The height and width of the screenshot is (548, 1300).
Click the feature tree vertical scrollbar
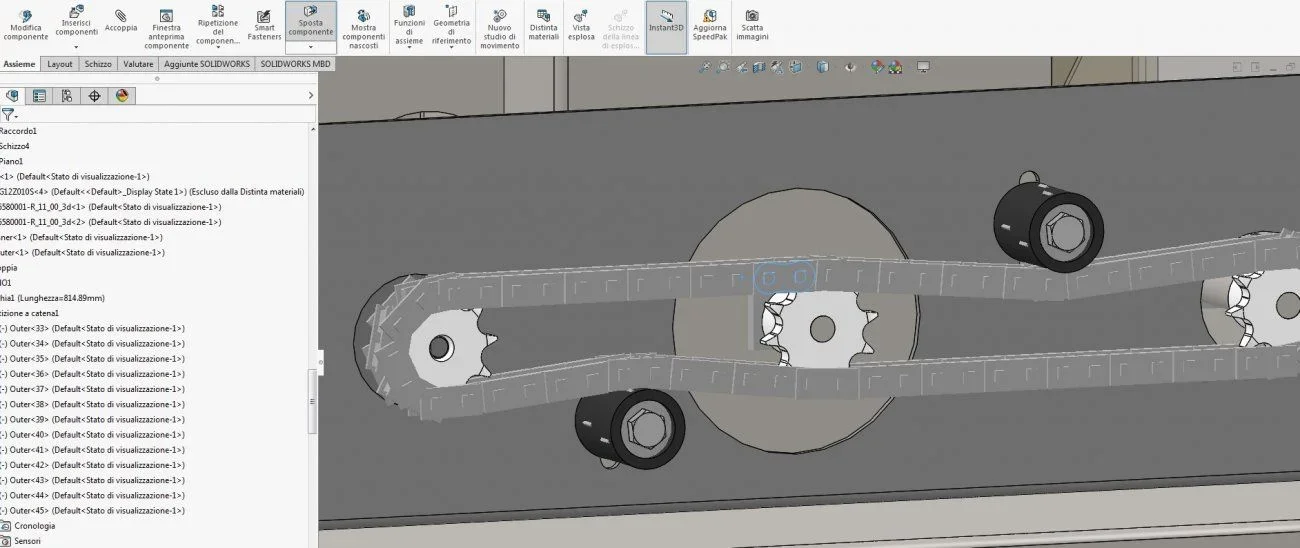coord(312,400)
